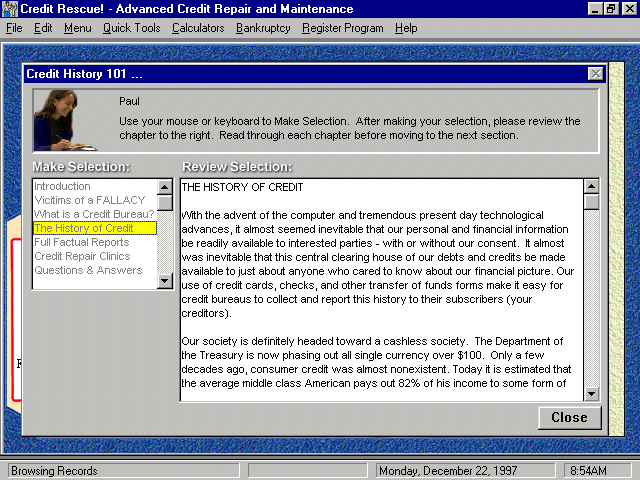
Task: Open the Help menu
Action: pyautogui.click(x=406, y=28)
